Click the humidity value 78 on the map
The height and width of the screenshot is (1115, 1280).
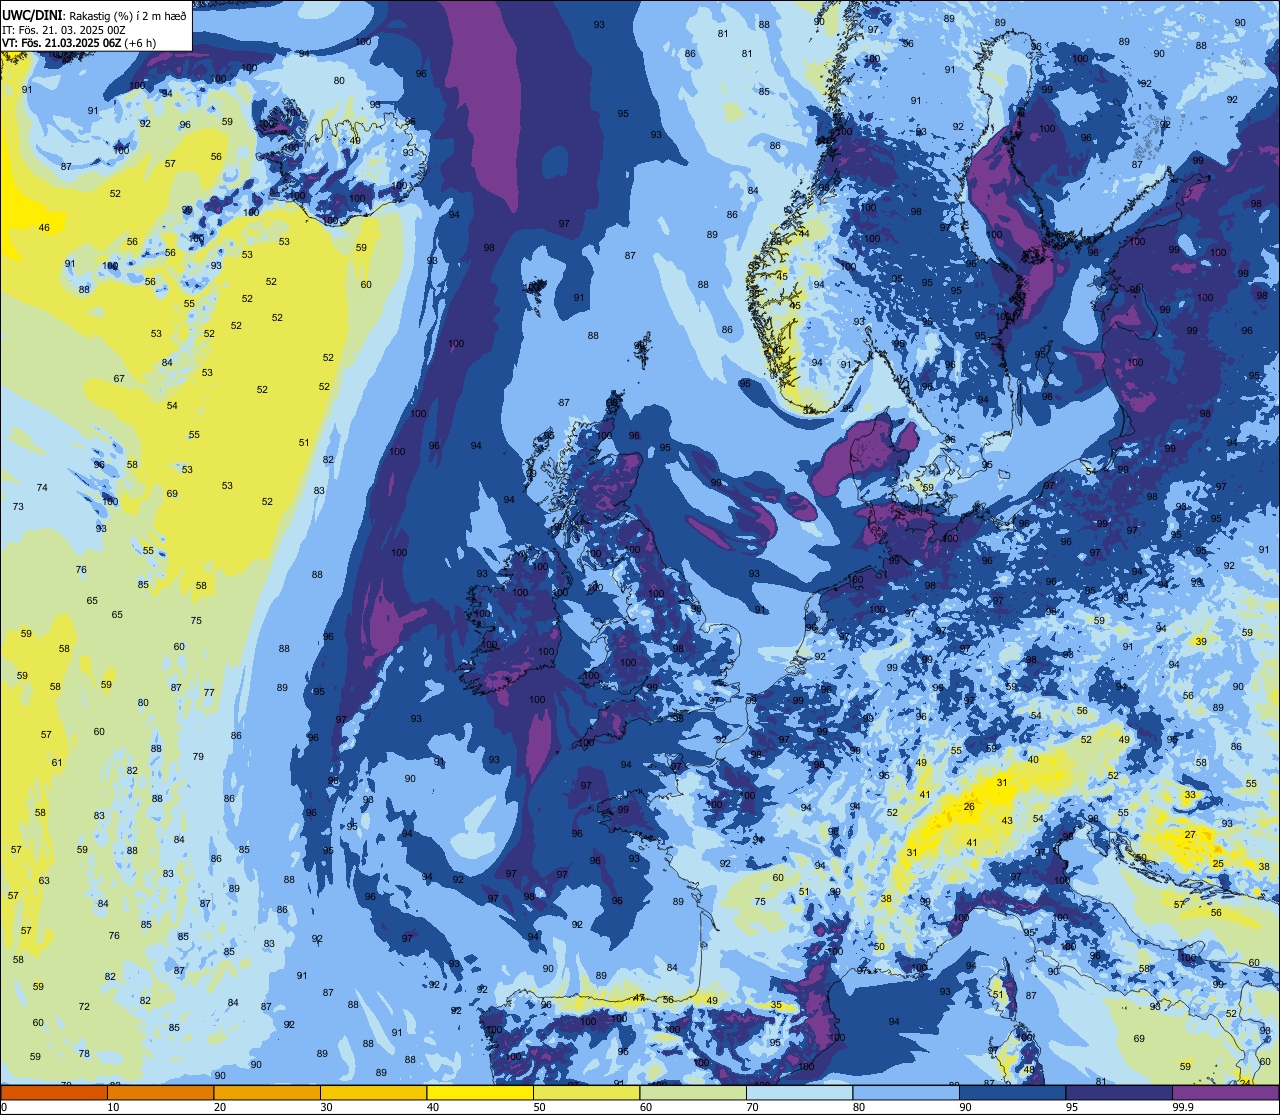point(84,1054)
